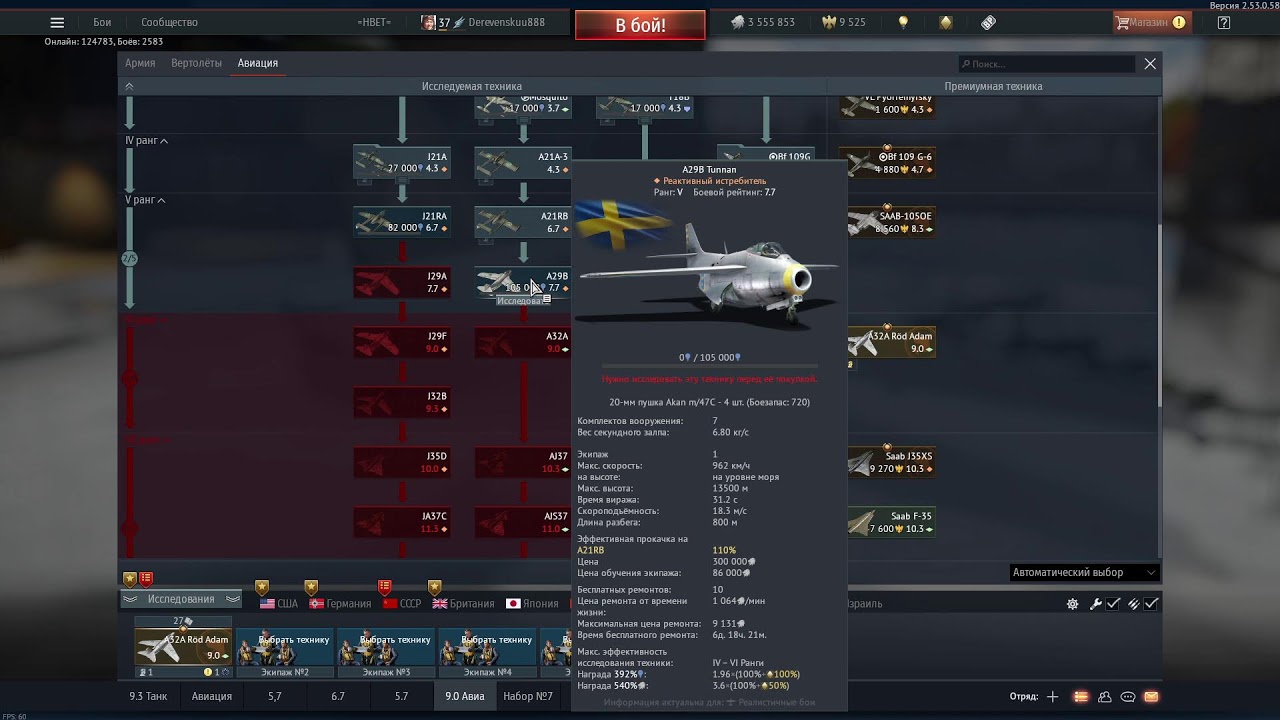
Task: Open the lightbulb hints icon in top bar
Action: click(903, 22)
